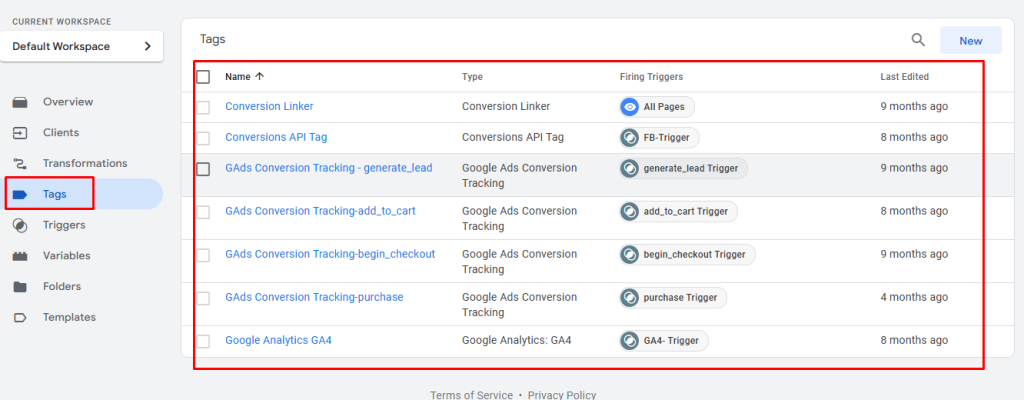Check the Conversion Linker row checkbox
This screenshot has width=1024, height=400.
(x=204, y=107)
